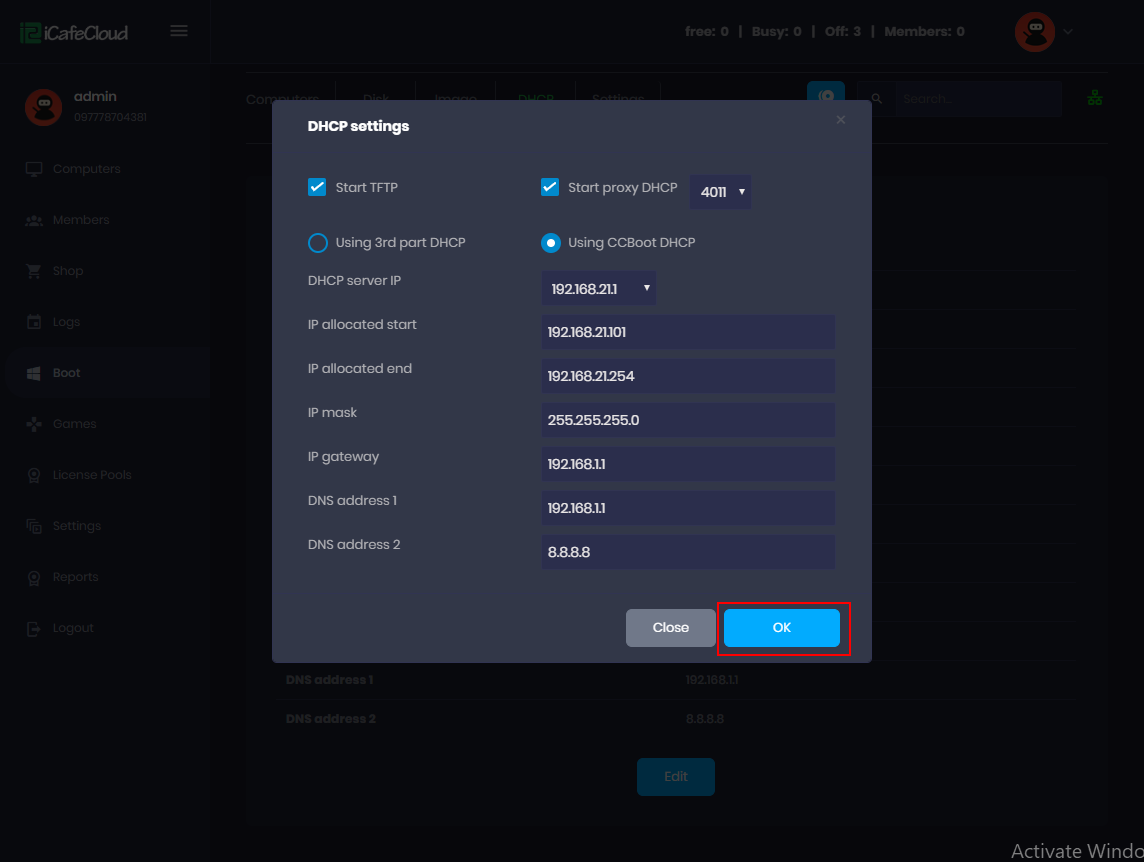Uncheck the Start proxy DHCP checkbox
The image size is (1144, 862).
click(x=550, y=187)
